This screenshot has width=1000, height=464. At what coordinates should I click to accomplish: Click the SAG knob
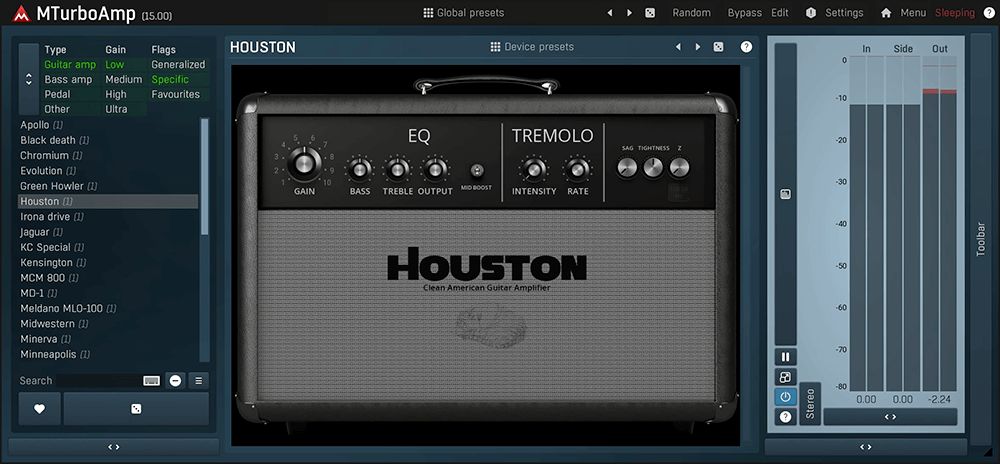(x=628, y=168)
